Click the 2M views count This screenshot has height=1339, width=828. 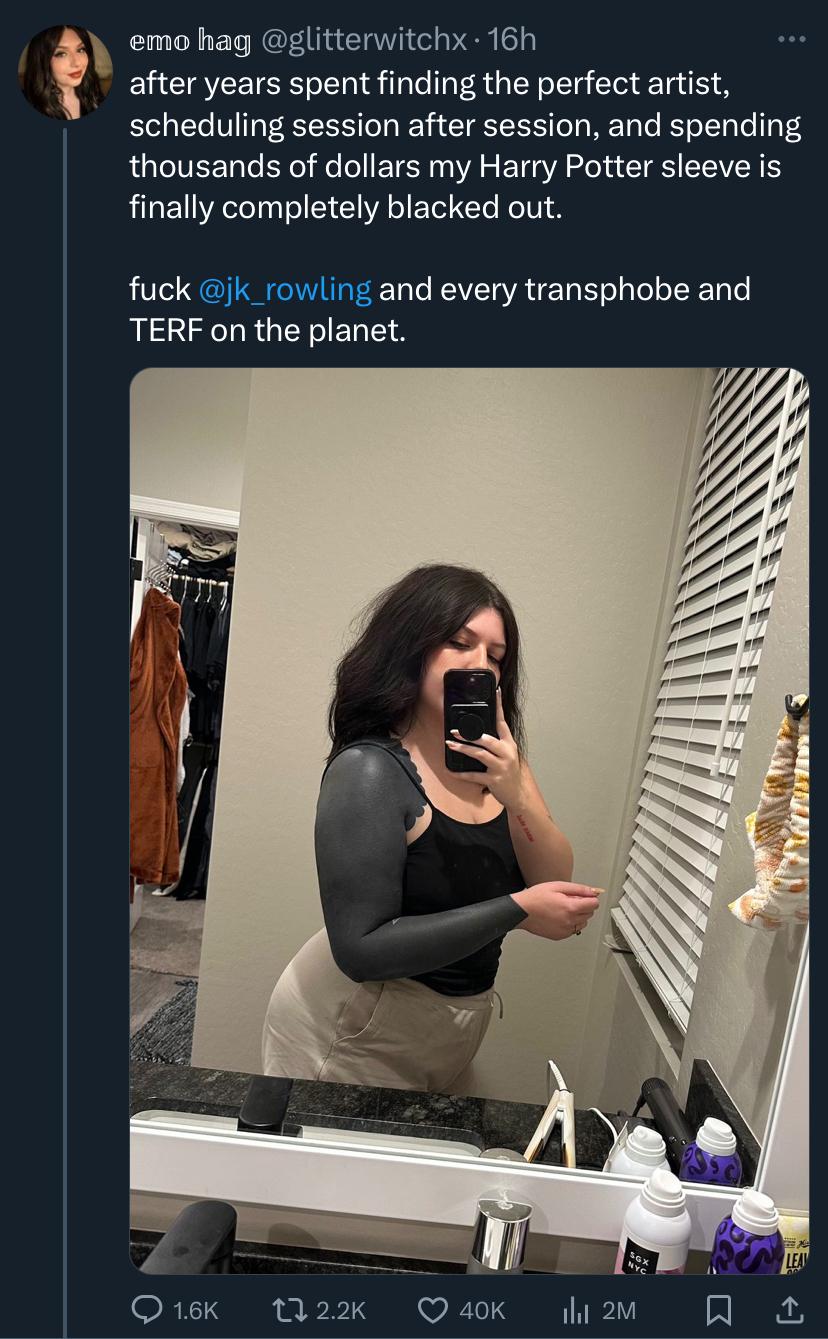[619, 1310]
